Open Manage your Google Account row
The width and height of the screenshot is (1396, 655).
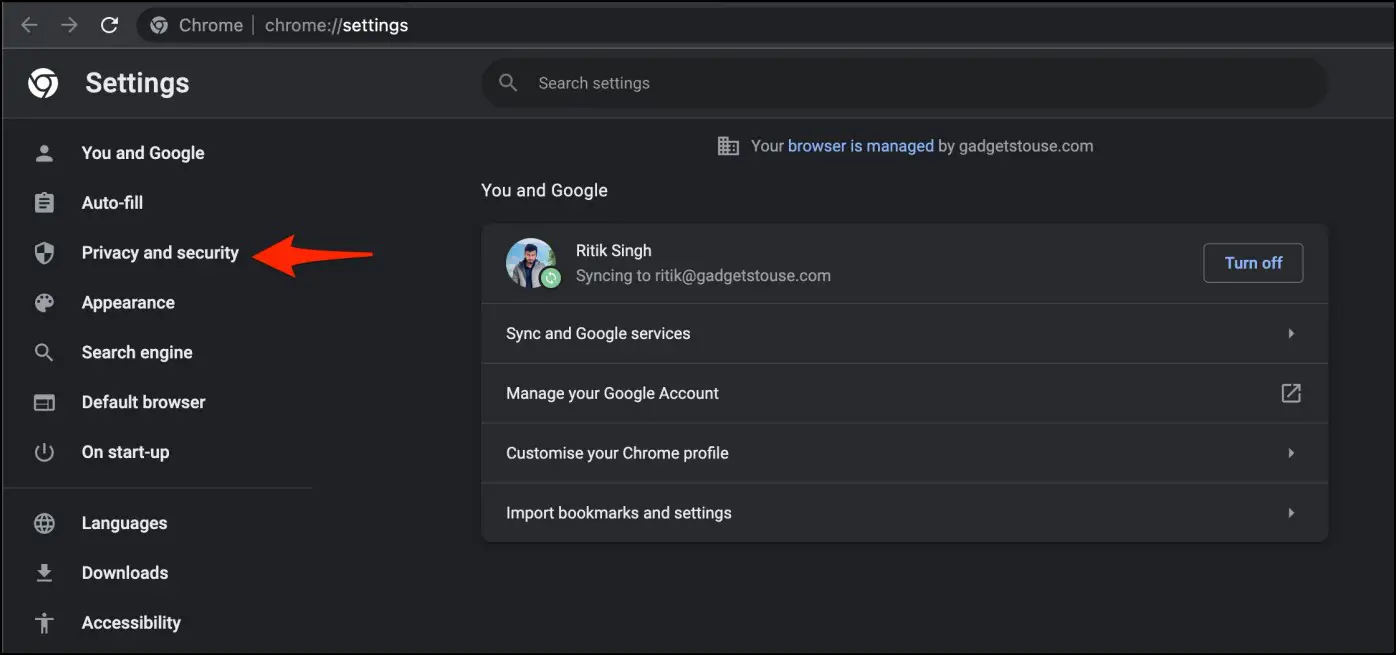coord(904,393)
